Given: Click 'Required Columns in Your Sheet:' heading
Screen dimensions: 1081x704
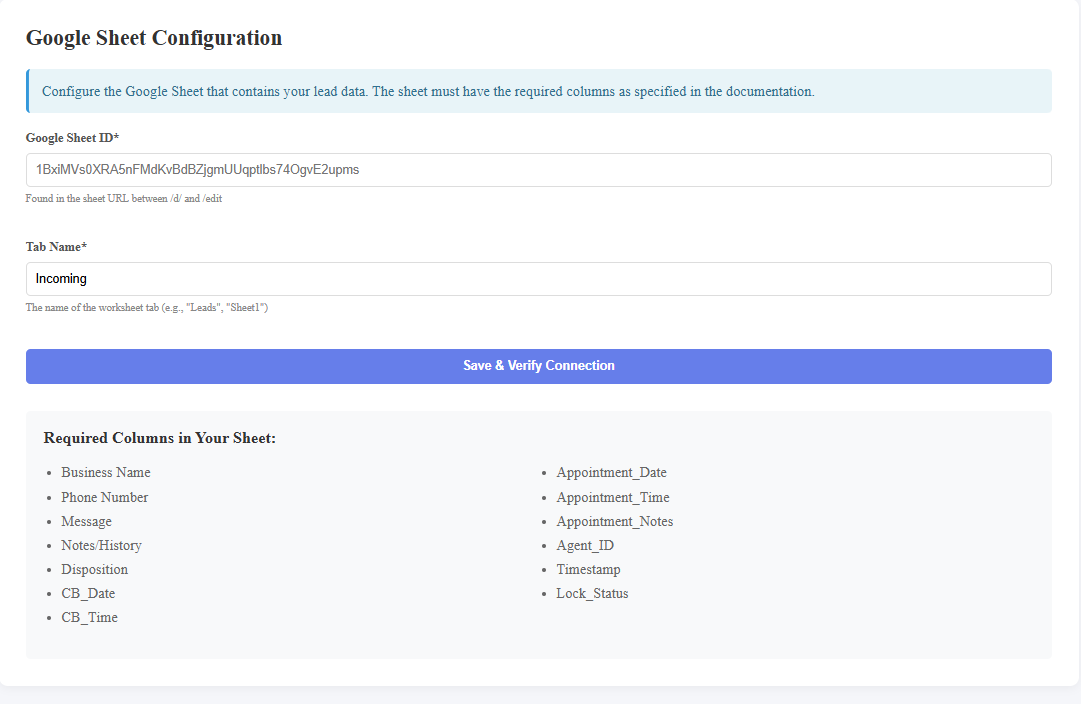Looking at the screenshot, I should tap(160, 438).
